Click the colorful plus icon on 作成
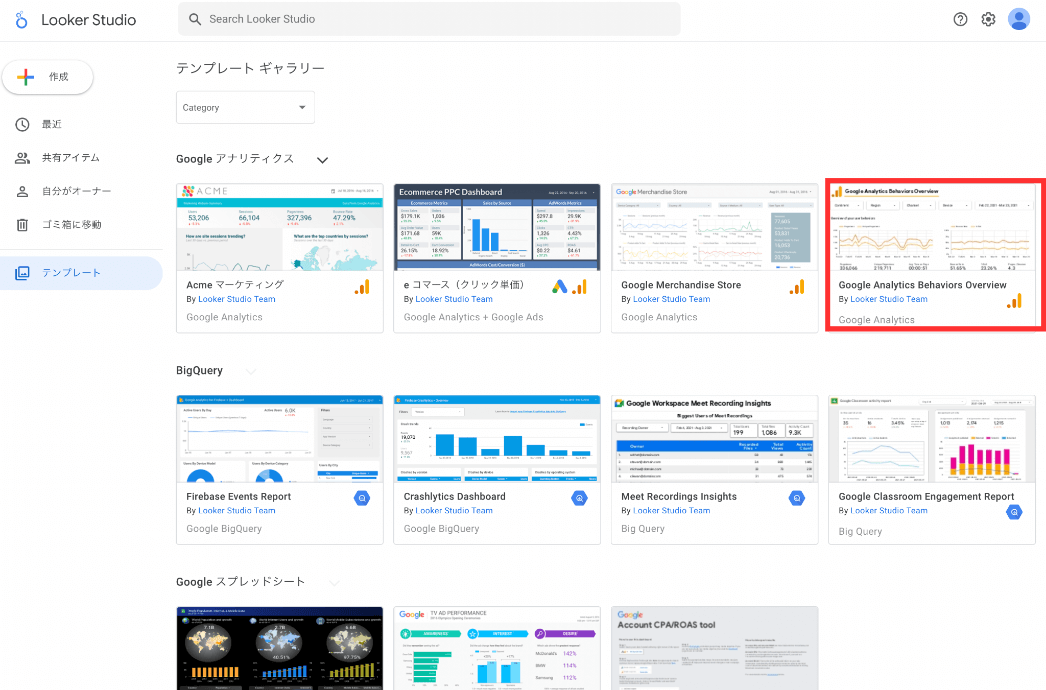The height and width of the screenshot is (690, 1046). click(25, 77)
